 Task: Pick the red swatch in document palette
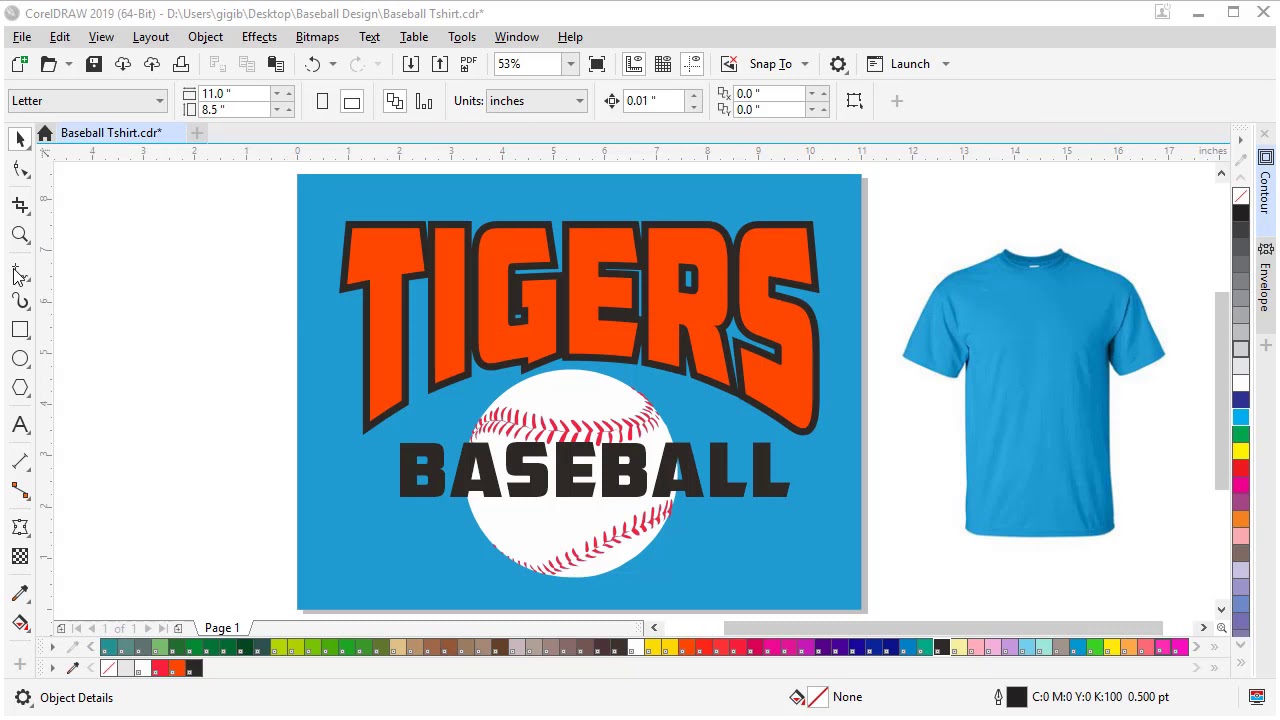point(159,668)
